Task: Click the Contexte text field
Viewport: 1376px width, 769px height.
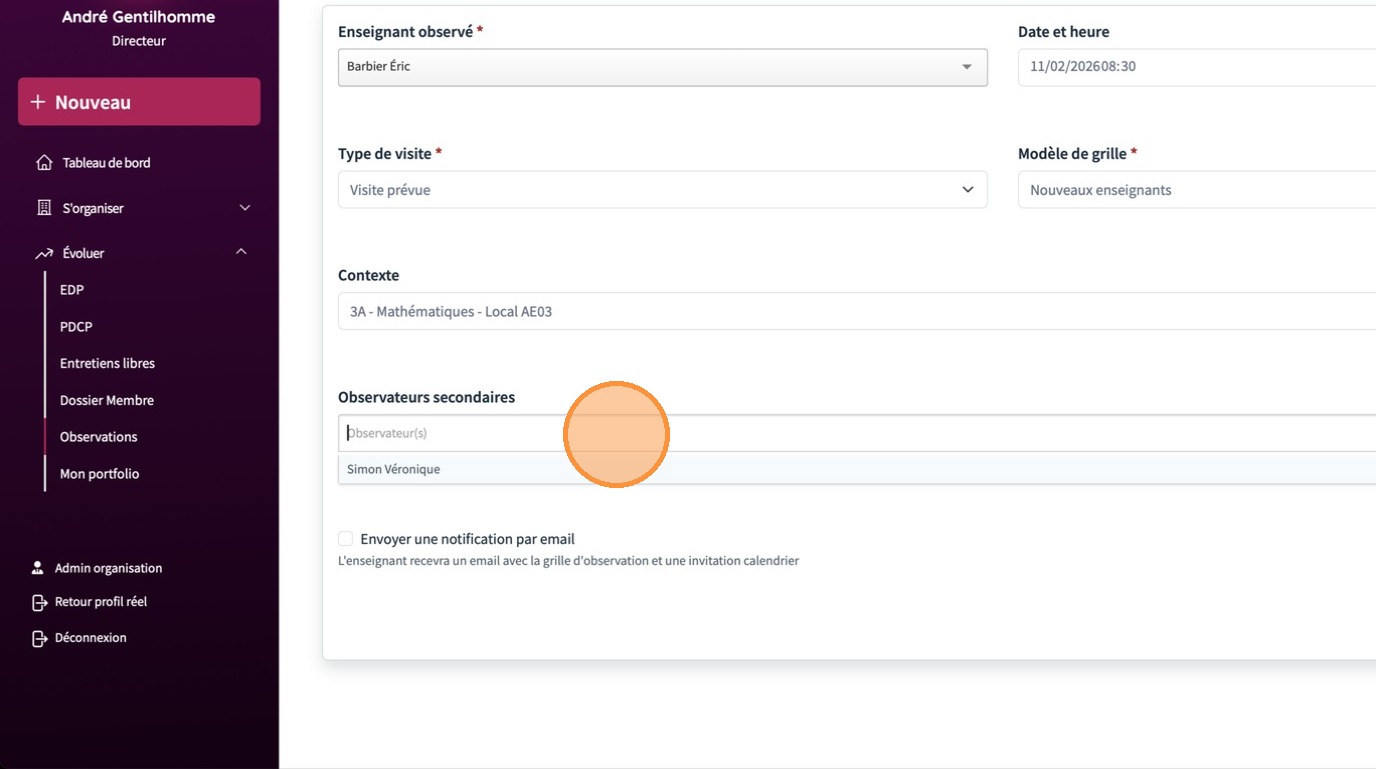Action: pos(856,312)
